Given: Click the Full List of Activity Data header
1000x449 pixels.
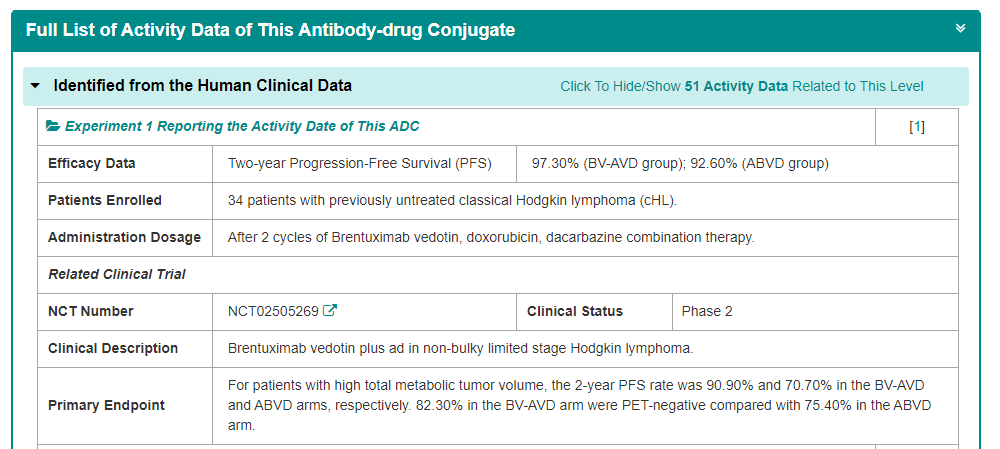Looking at the screenshot, I should click(x=270, y=30).
